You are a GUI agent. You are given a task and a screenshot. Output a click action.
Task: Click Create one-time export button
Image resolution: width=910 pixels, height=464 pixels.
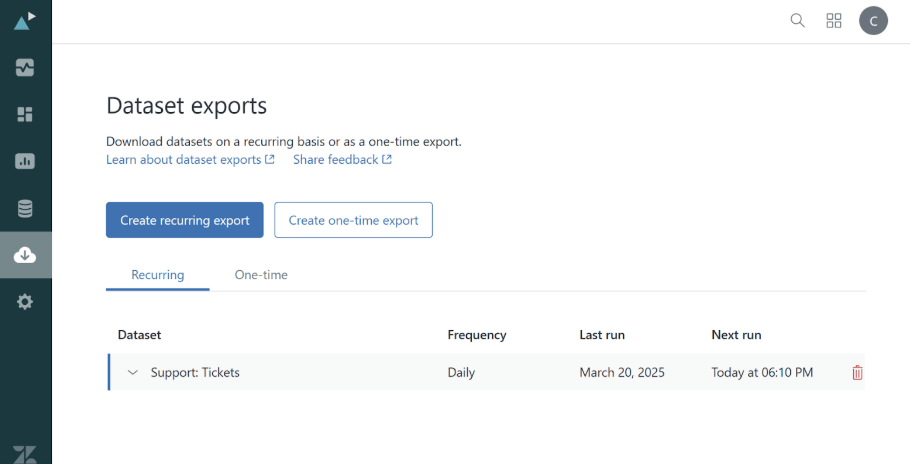coord(353,220)
